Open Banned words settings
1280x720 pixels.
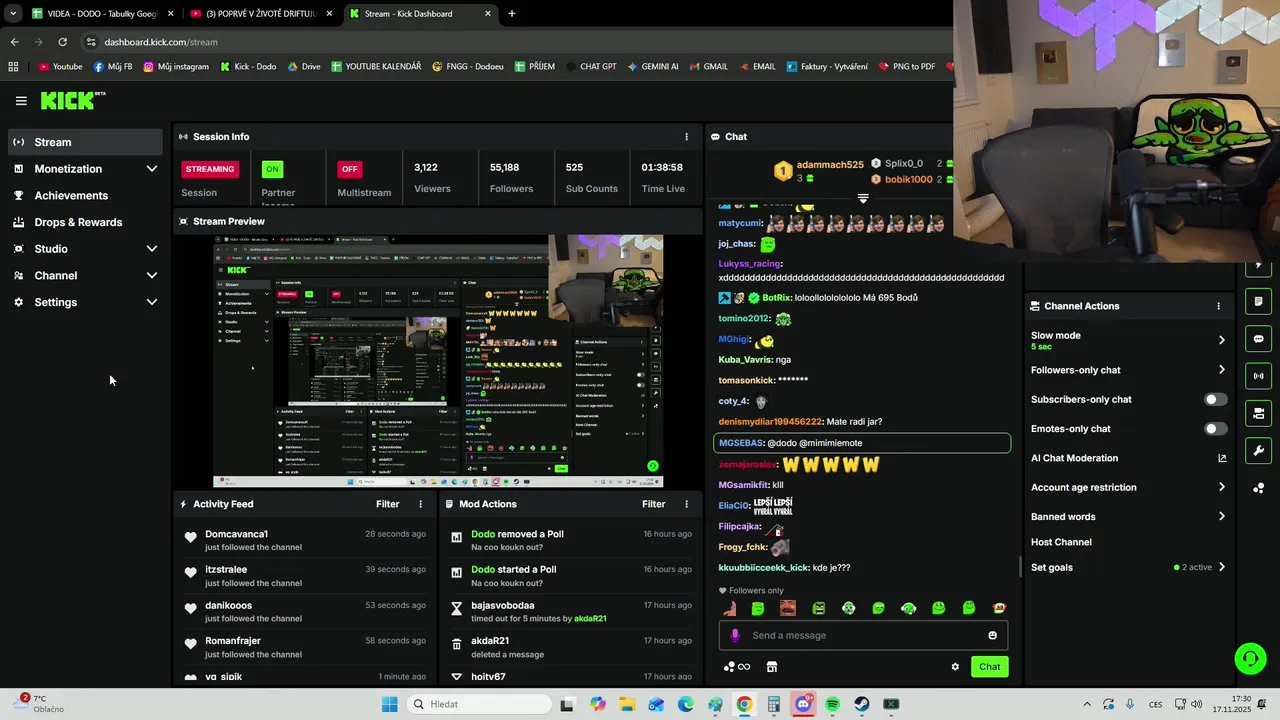click(x=1128, y=517)
